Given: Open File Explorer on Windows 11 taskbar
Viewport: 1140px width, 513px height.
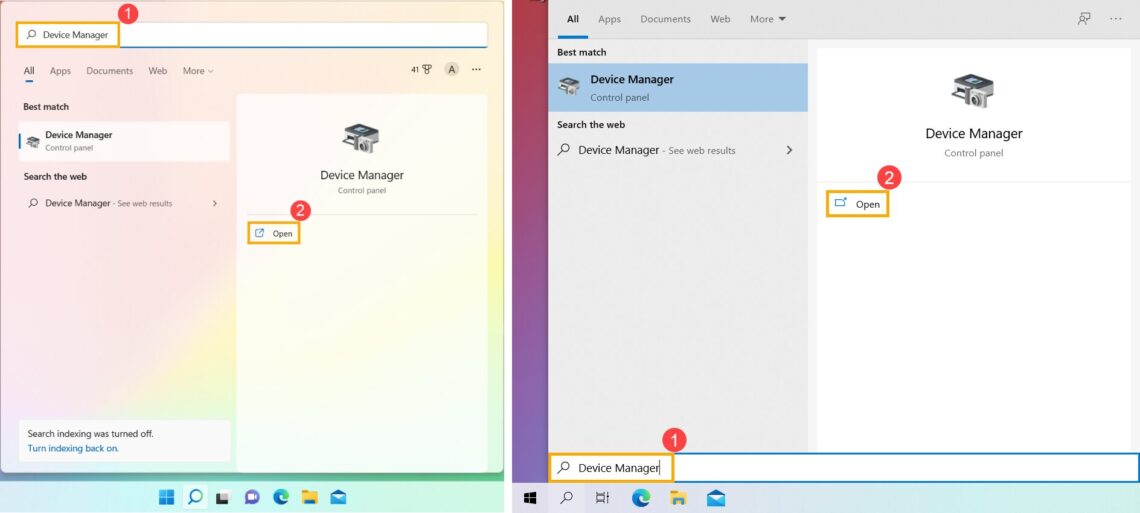Looking at the screenshot, I should click(x=310, y=497).
